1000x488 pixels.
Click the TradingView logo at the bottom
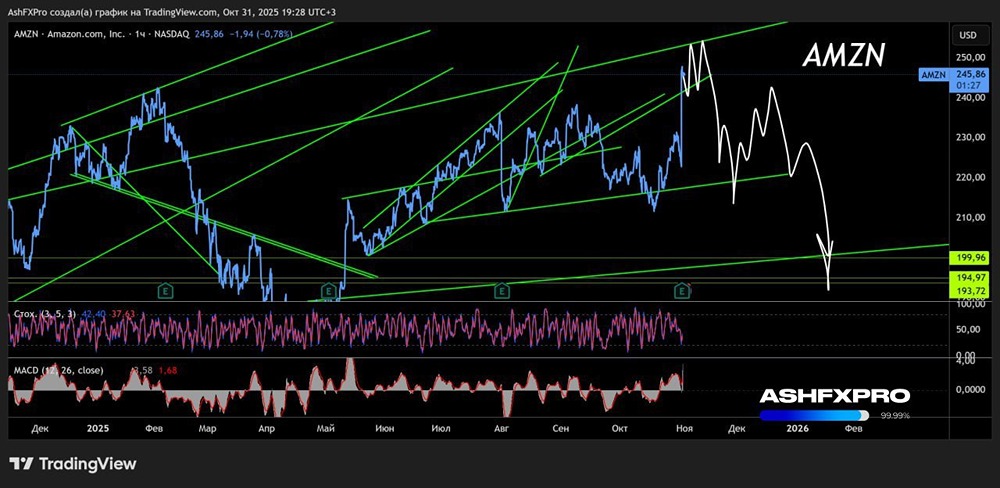coord(73,464)
